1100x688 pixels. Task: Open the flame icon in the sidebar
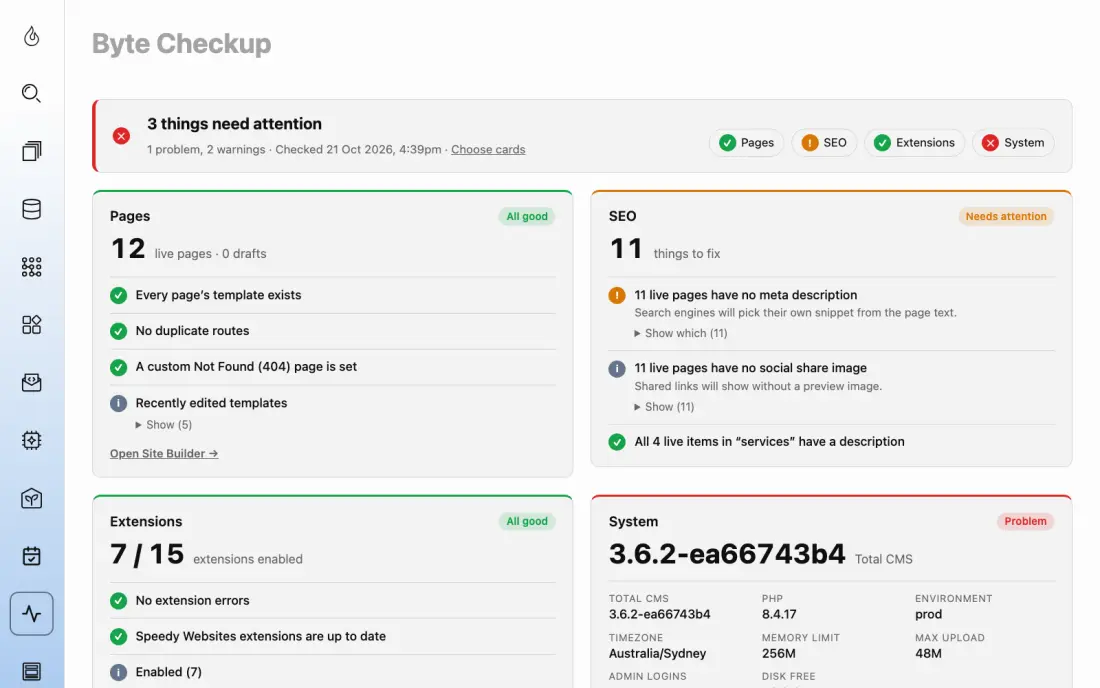[32, 36]
